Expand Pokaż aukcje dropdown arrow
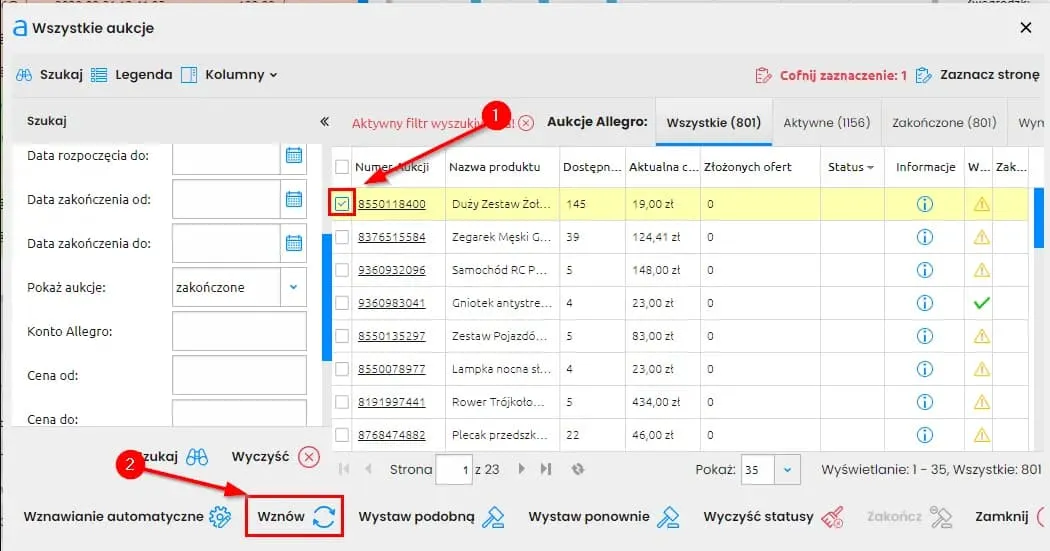Image resolution: width=1050 pixels, height=551 pixels. [293, 287]
